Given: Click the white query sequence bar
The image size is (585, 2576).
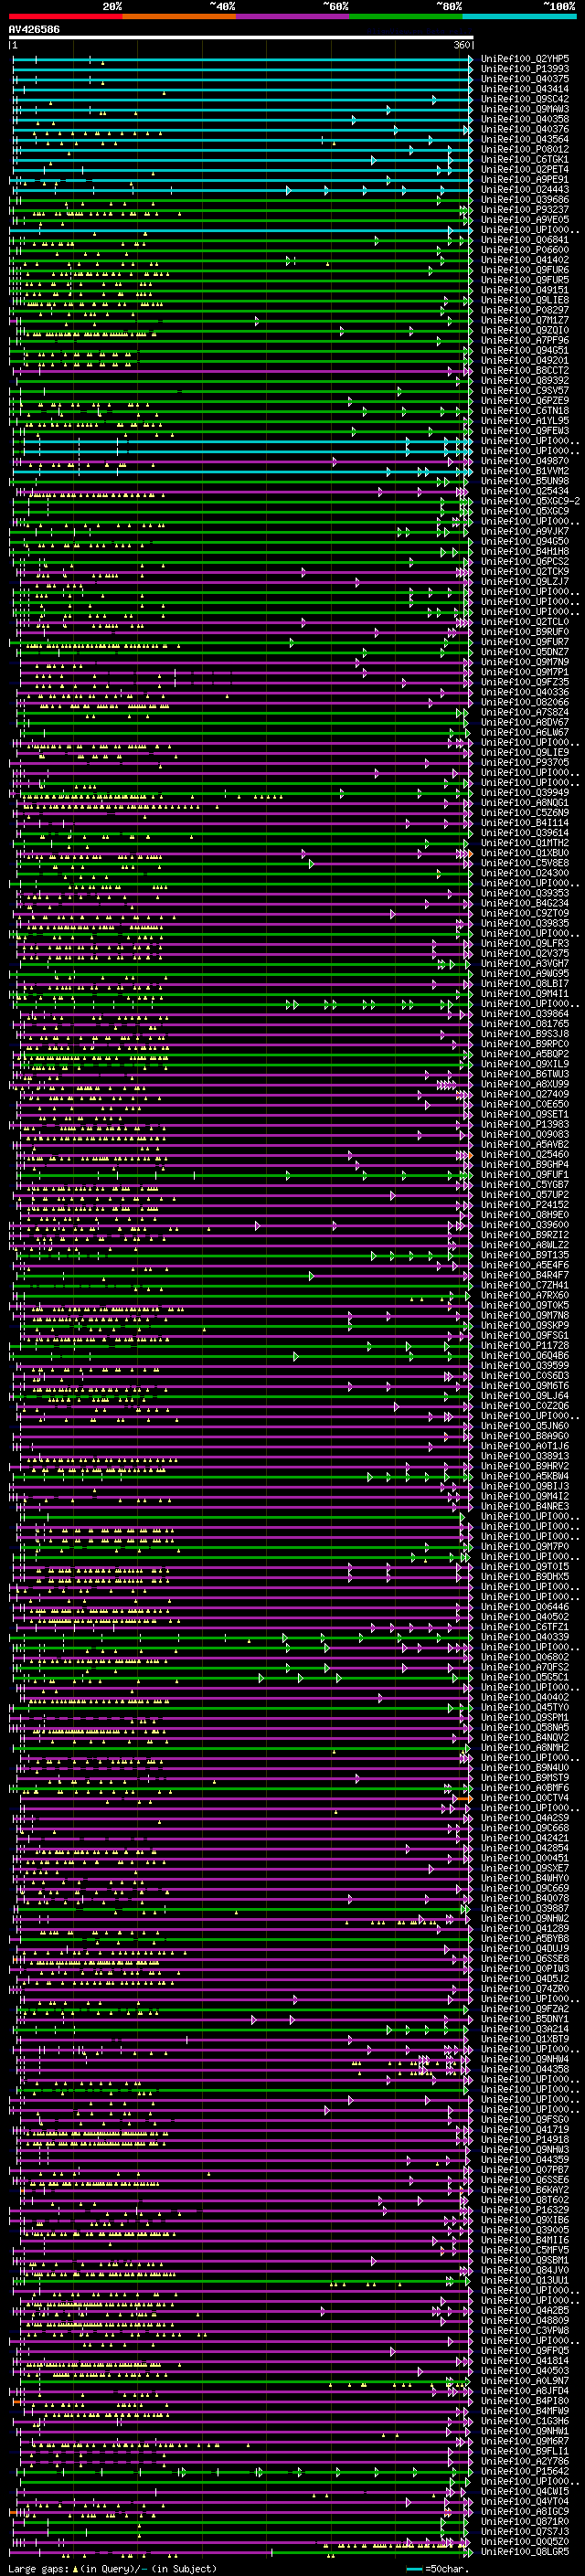Looking at the screenshot, I should tap(241, 38).
